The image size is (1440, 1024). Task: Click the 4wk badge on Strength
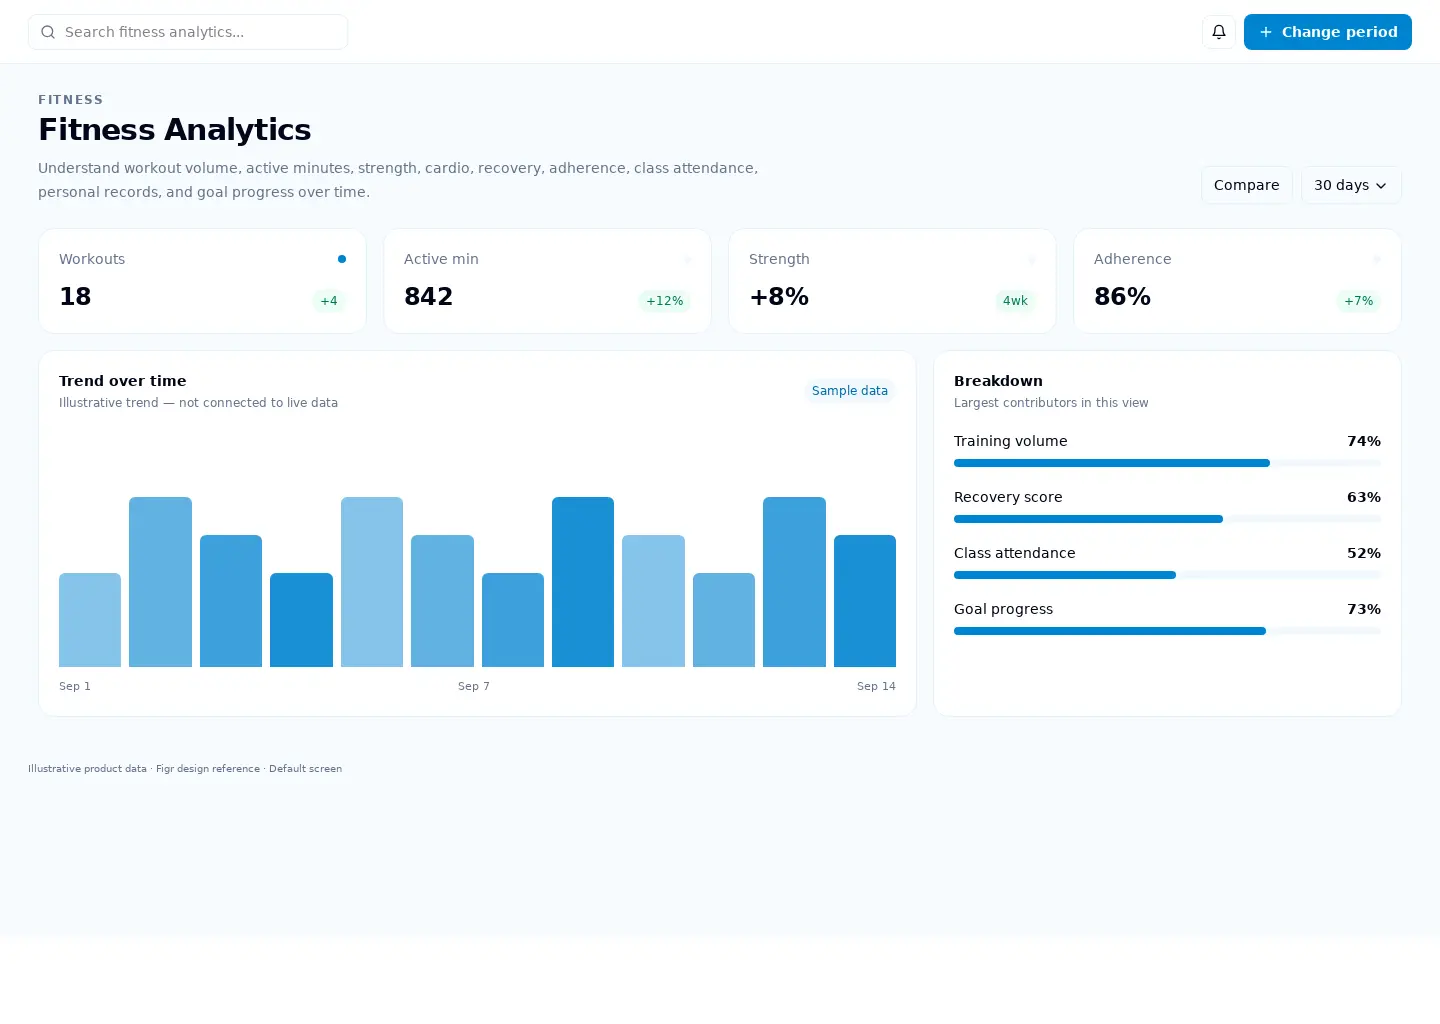click(x=1015, y=301)
